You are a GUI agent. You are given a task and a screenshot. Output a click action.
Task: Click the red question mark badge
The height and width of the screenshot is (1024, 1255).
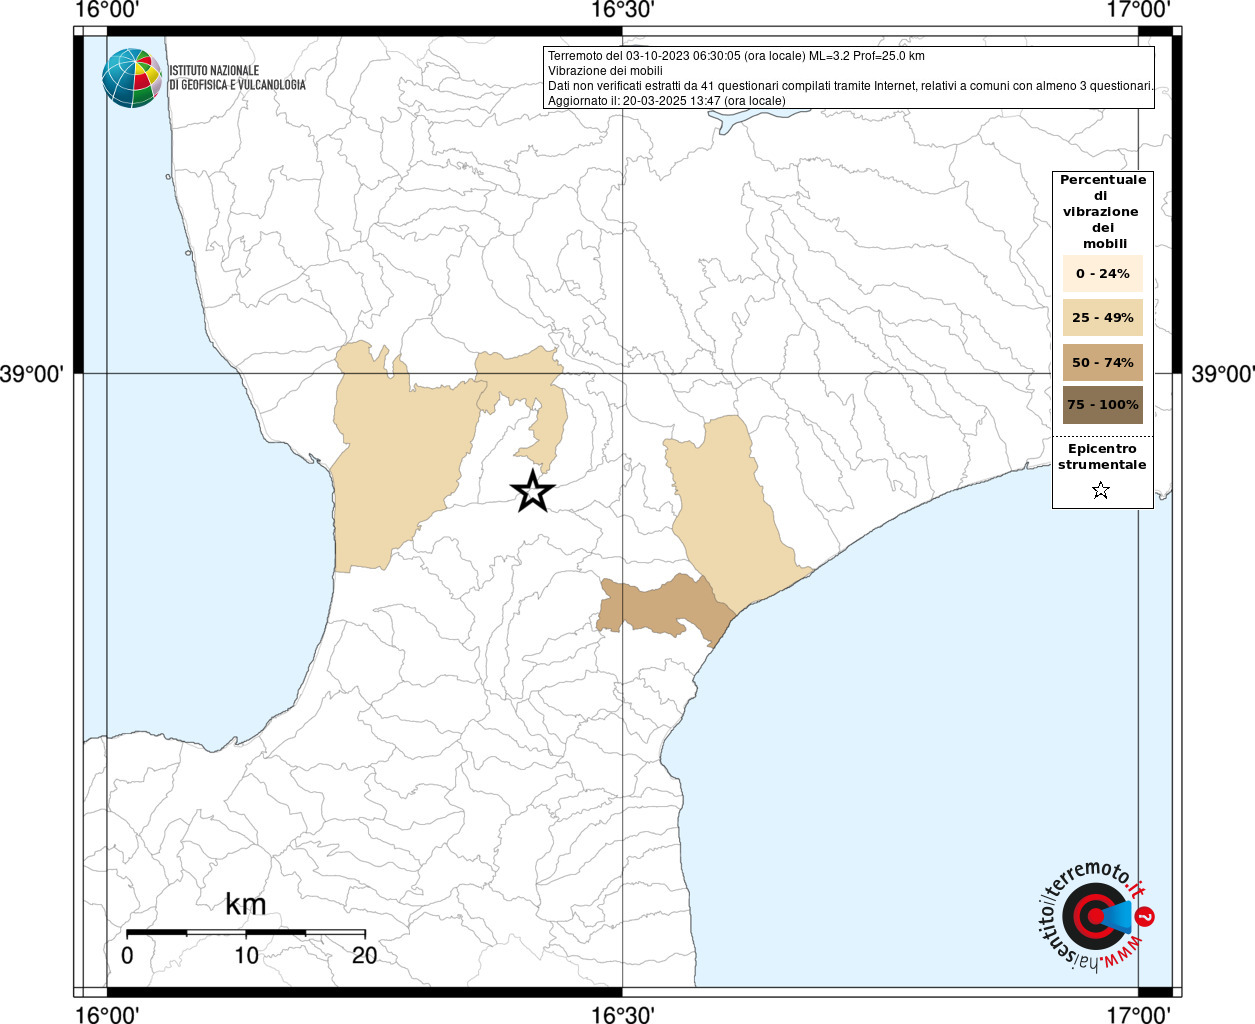tap(1145, 917)
